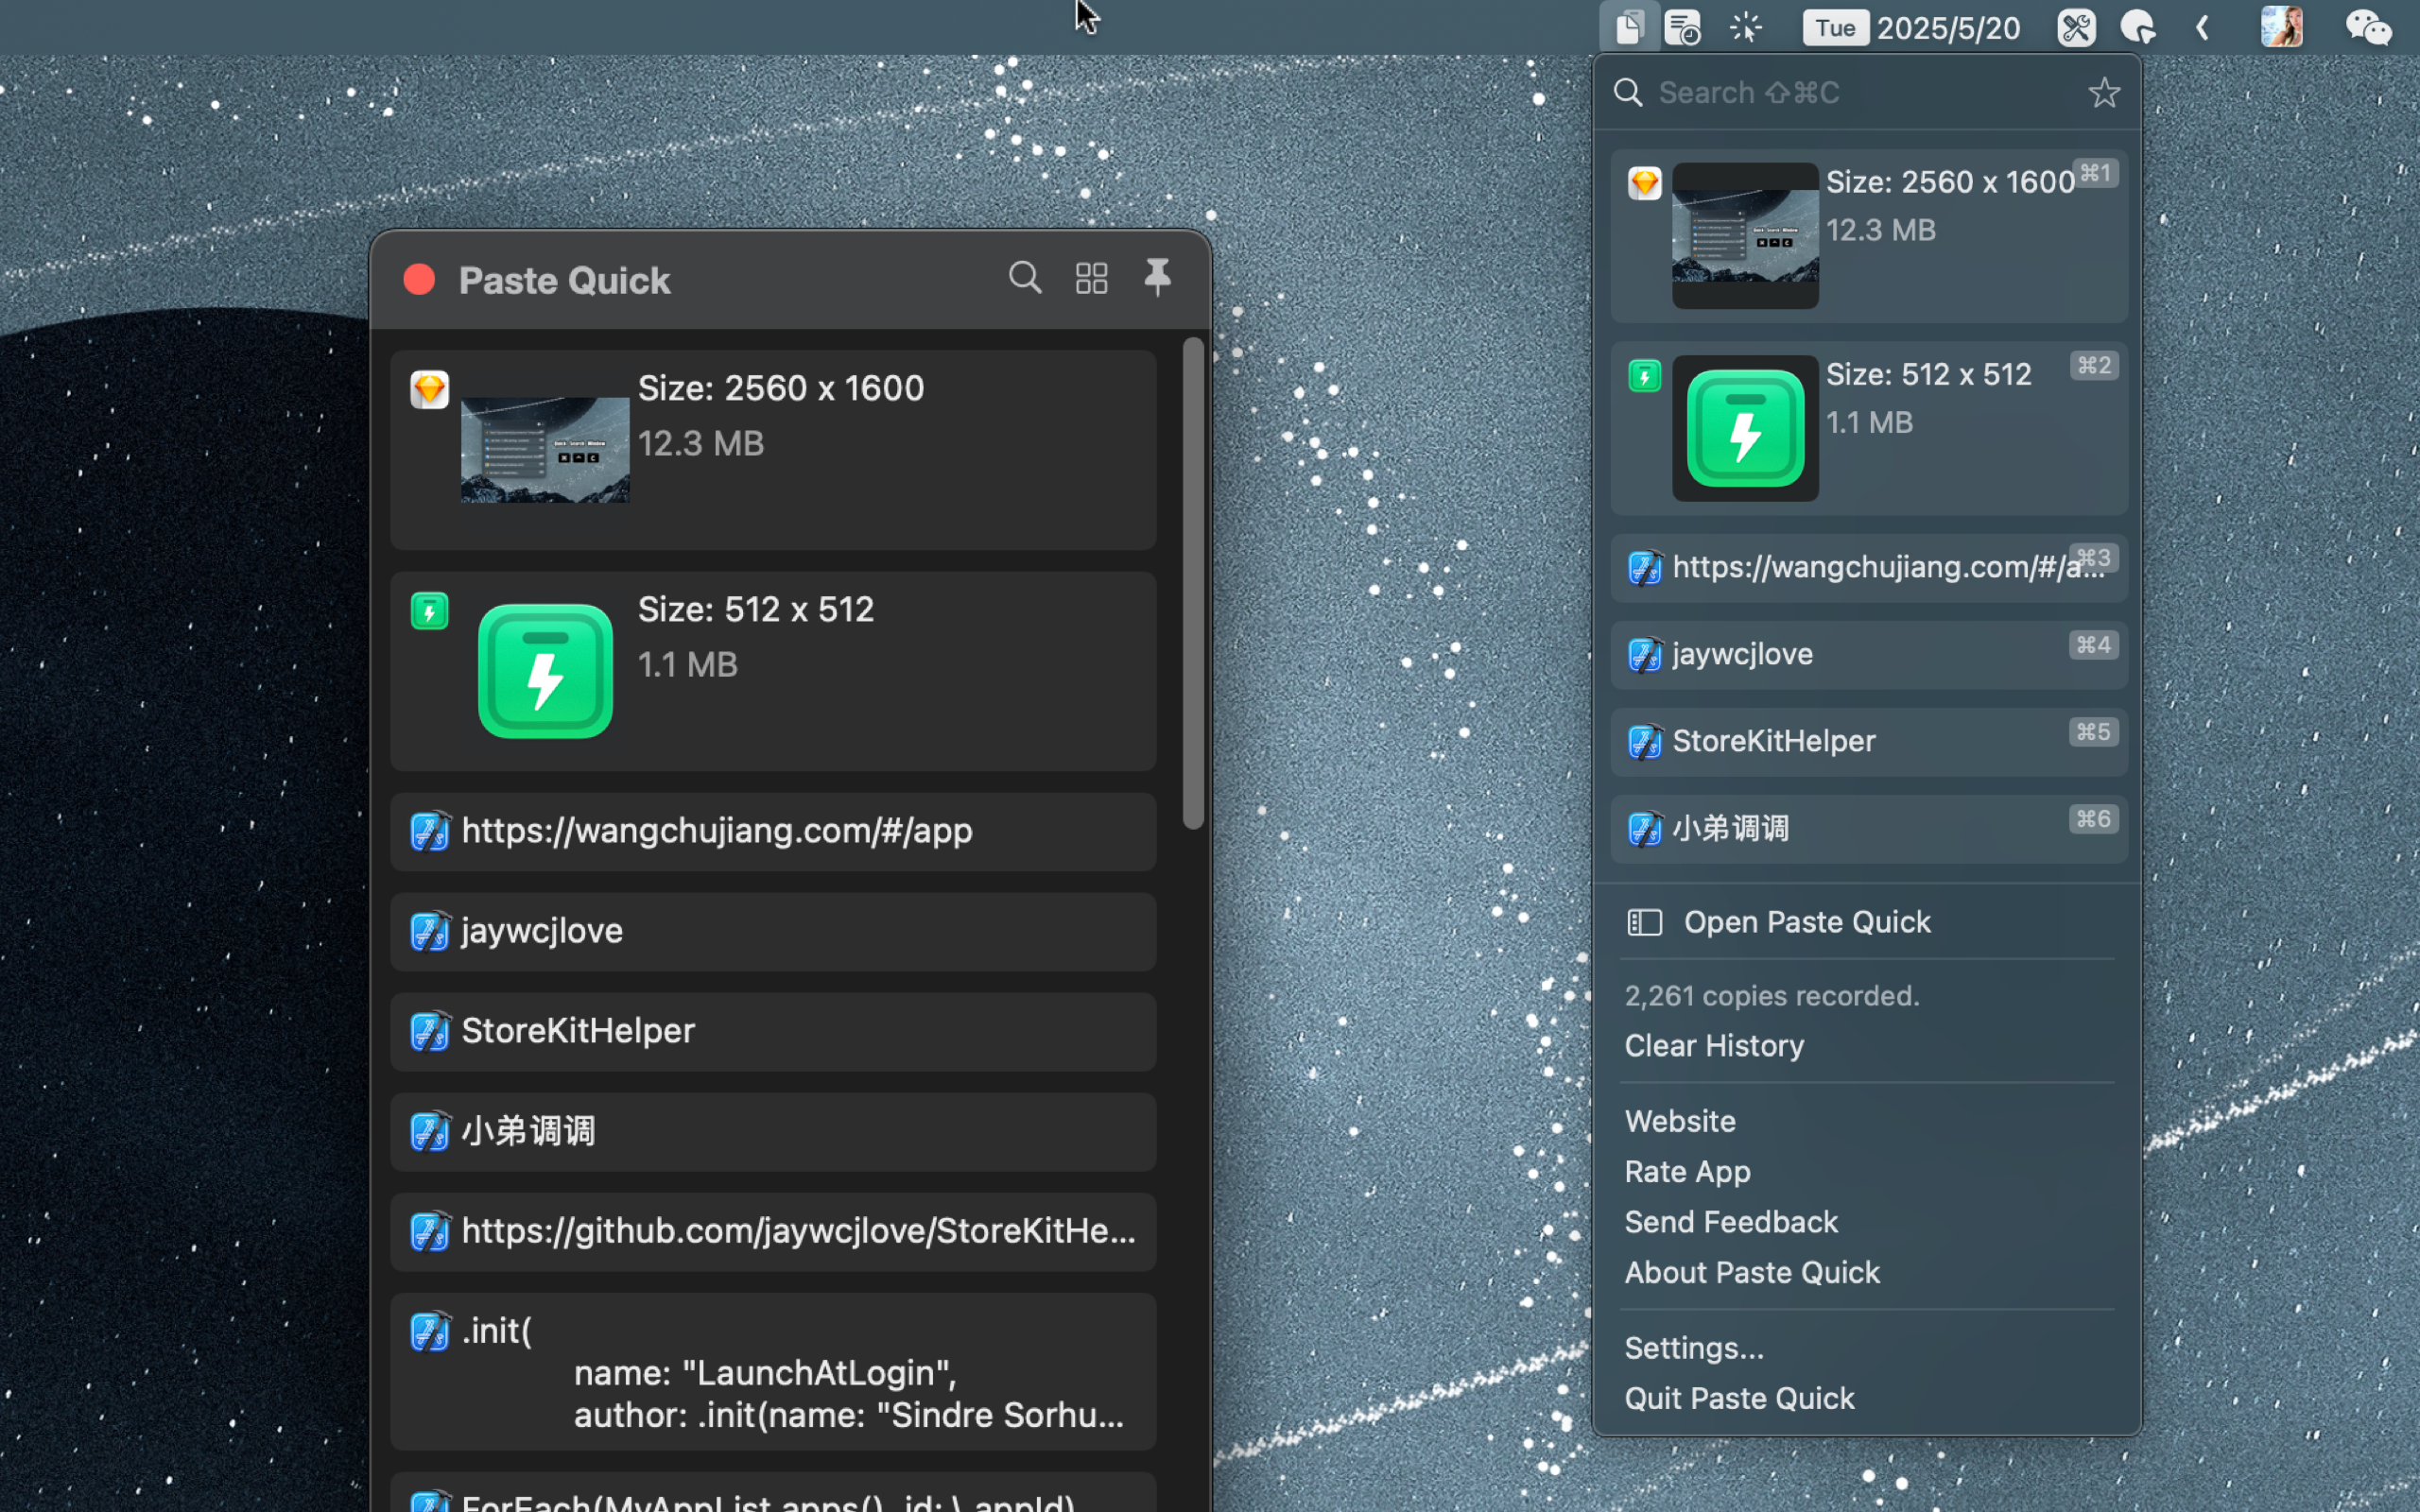This screenshot has height=1512, width=2420.
Task: Click the WeChat icon in menu bar
Action: coord(2368,27)
